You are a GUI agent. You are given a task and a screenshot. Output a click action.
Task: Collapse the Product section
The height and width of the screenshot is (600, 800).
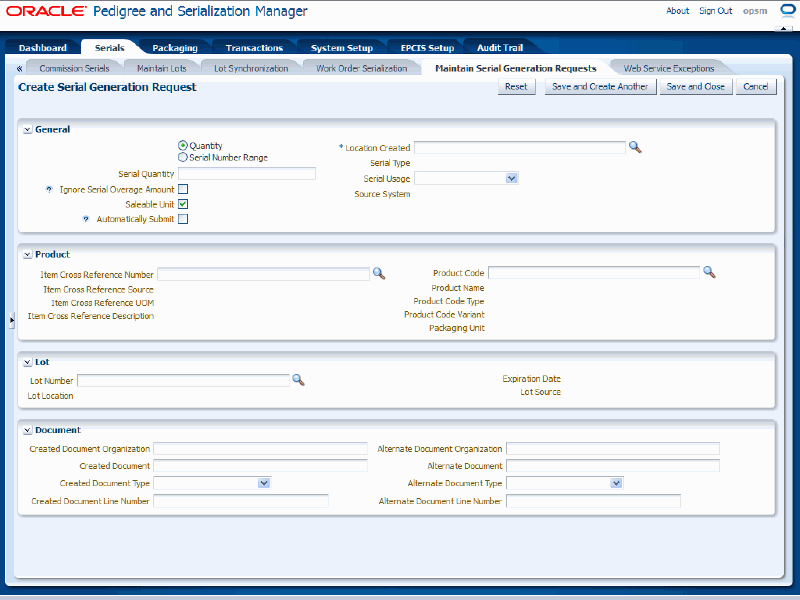tap(28, 255)
